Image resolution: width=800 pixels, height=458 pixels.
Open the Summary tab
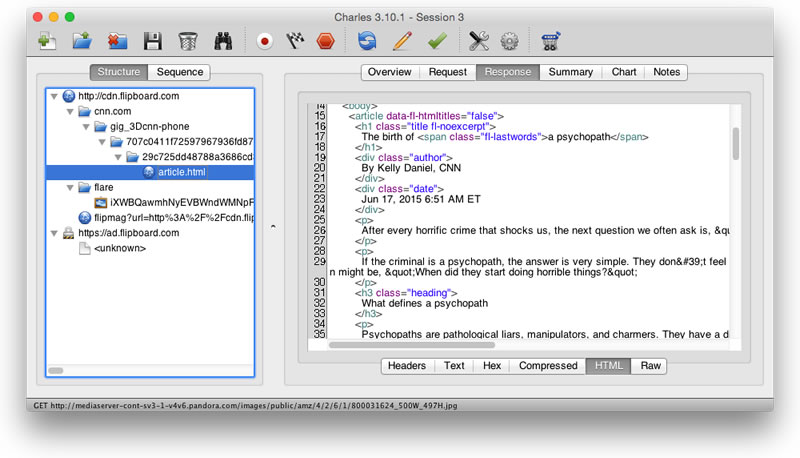[570, 72]
